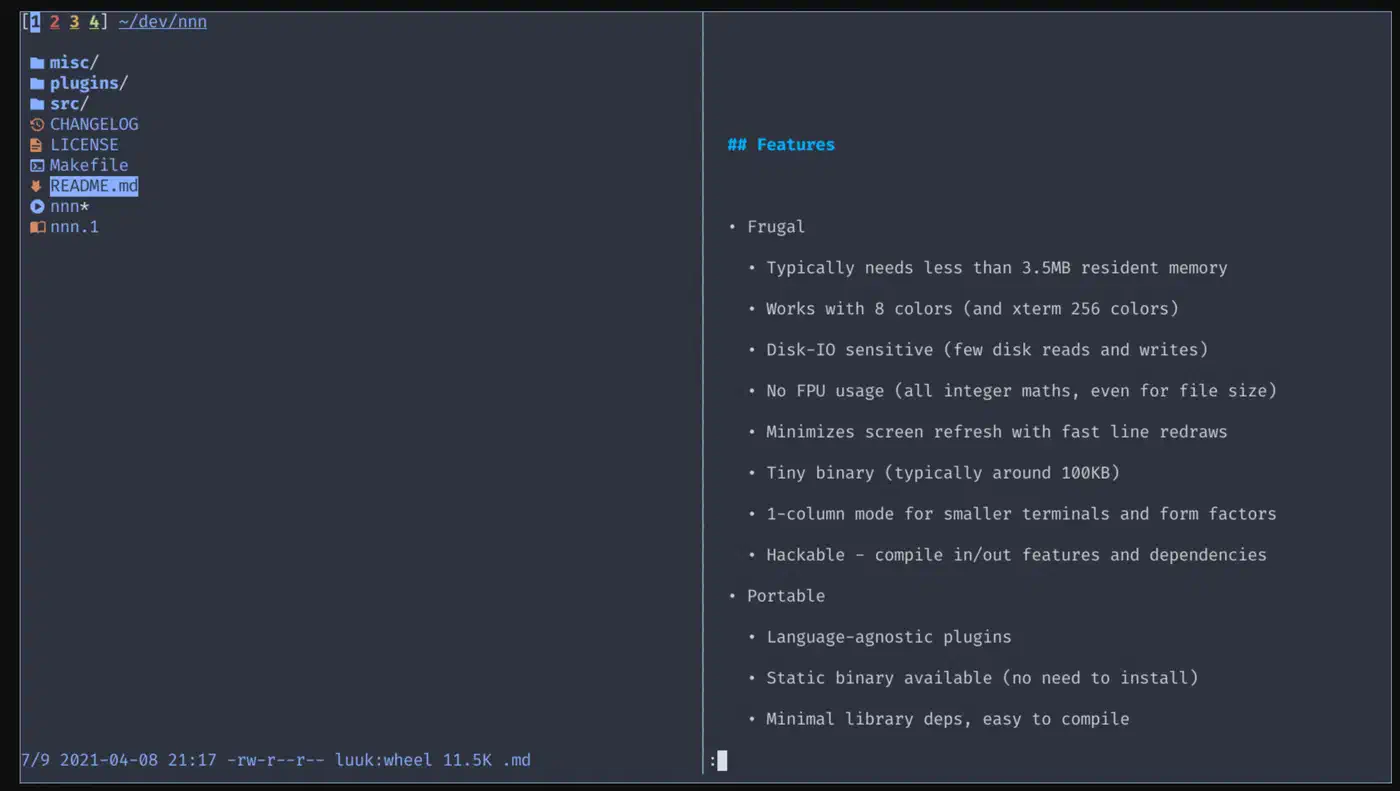The height and width of the screenshot is (791, 1400).
Task: Click the plugins directory folder icon
Action: point(37,84)
